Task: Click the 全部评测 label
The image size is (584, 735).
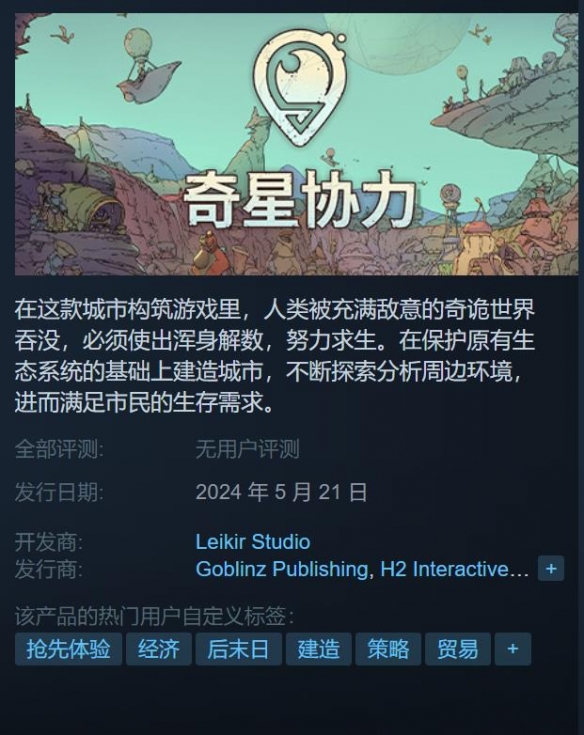Action: tap(59, 450)
